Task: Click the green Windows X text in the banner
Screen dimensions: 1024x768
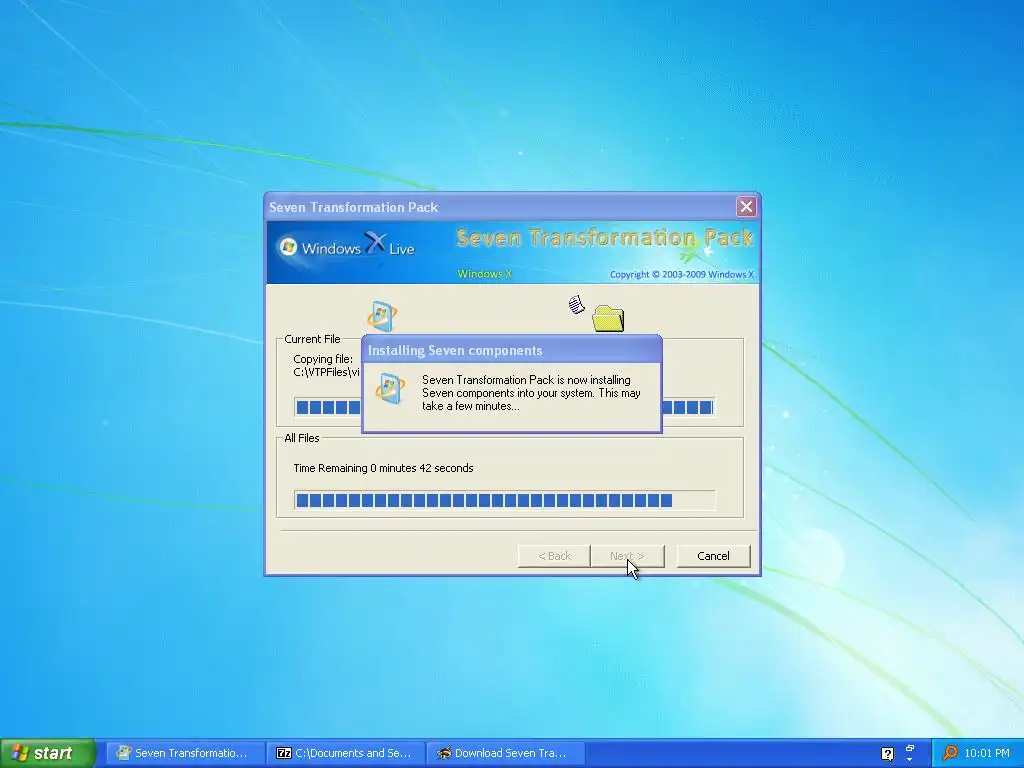Action: click(x=485, y=274)
